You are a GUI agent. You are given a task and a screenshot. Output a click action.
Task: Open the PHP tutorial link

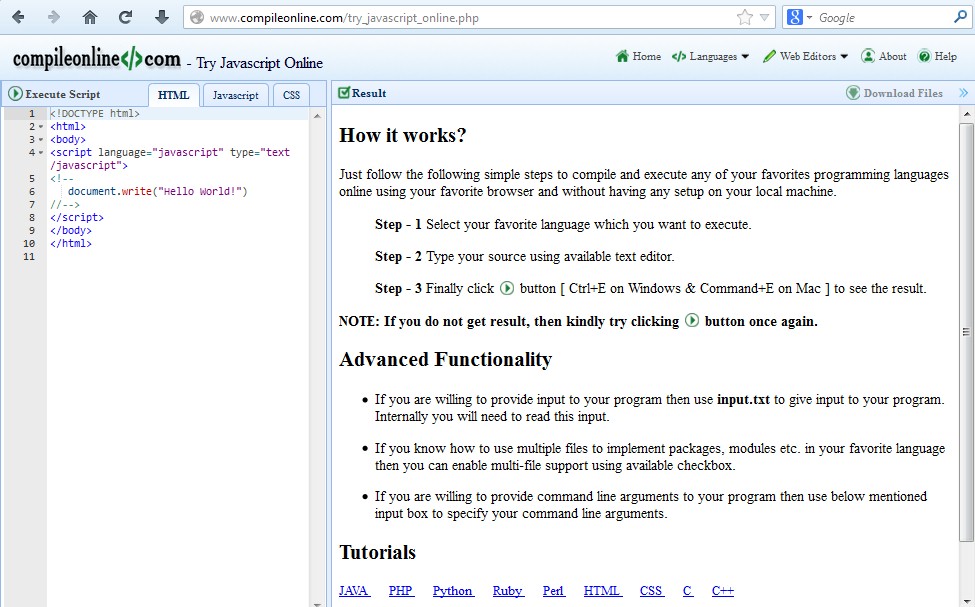(x=401, y=591)
